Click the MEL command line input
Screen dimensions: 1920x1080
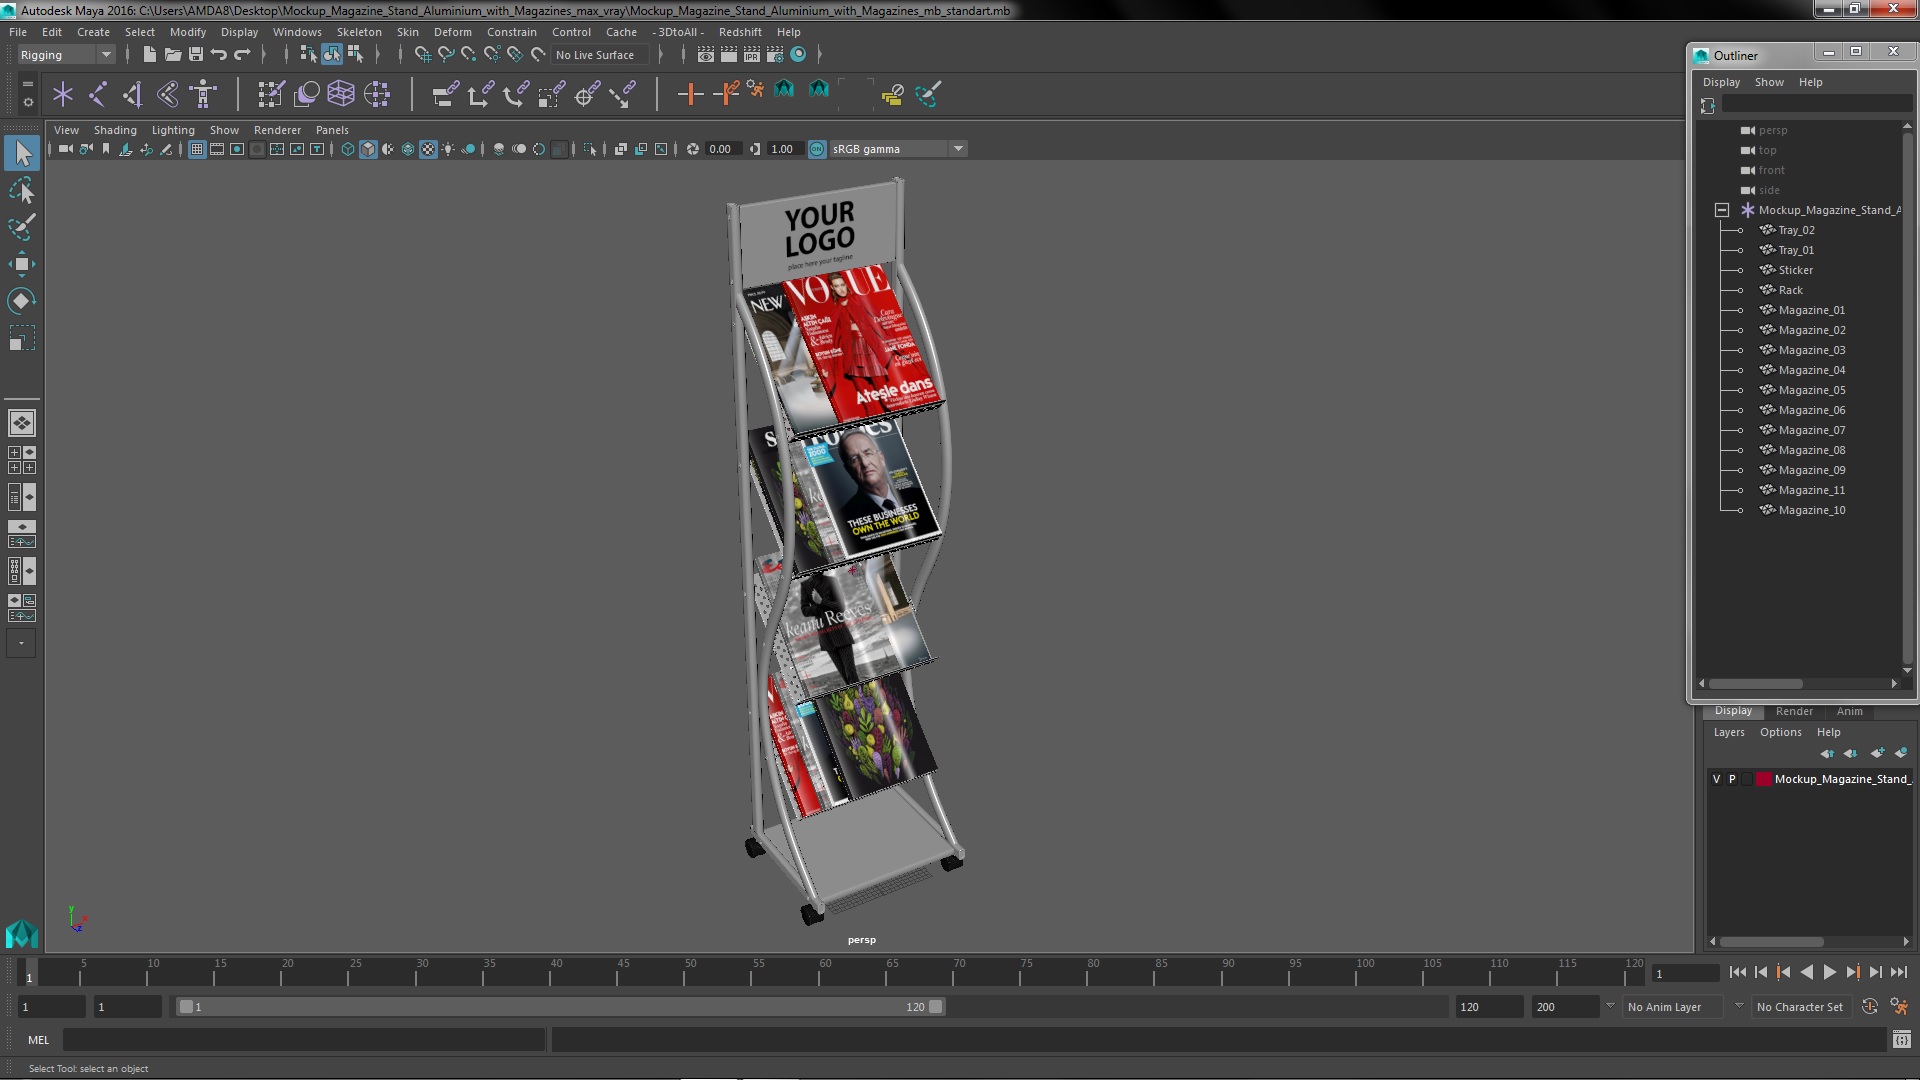pyautogui.click(x=304, y=1040)
